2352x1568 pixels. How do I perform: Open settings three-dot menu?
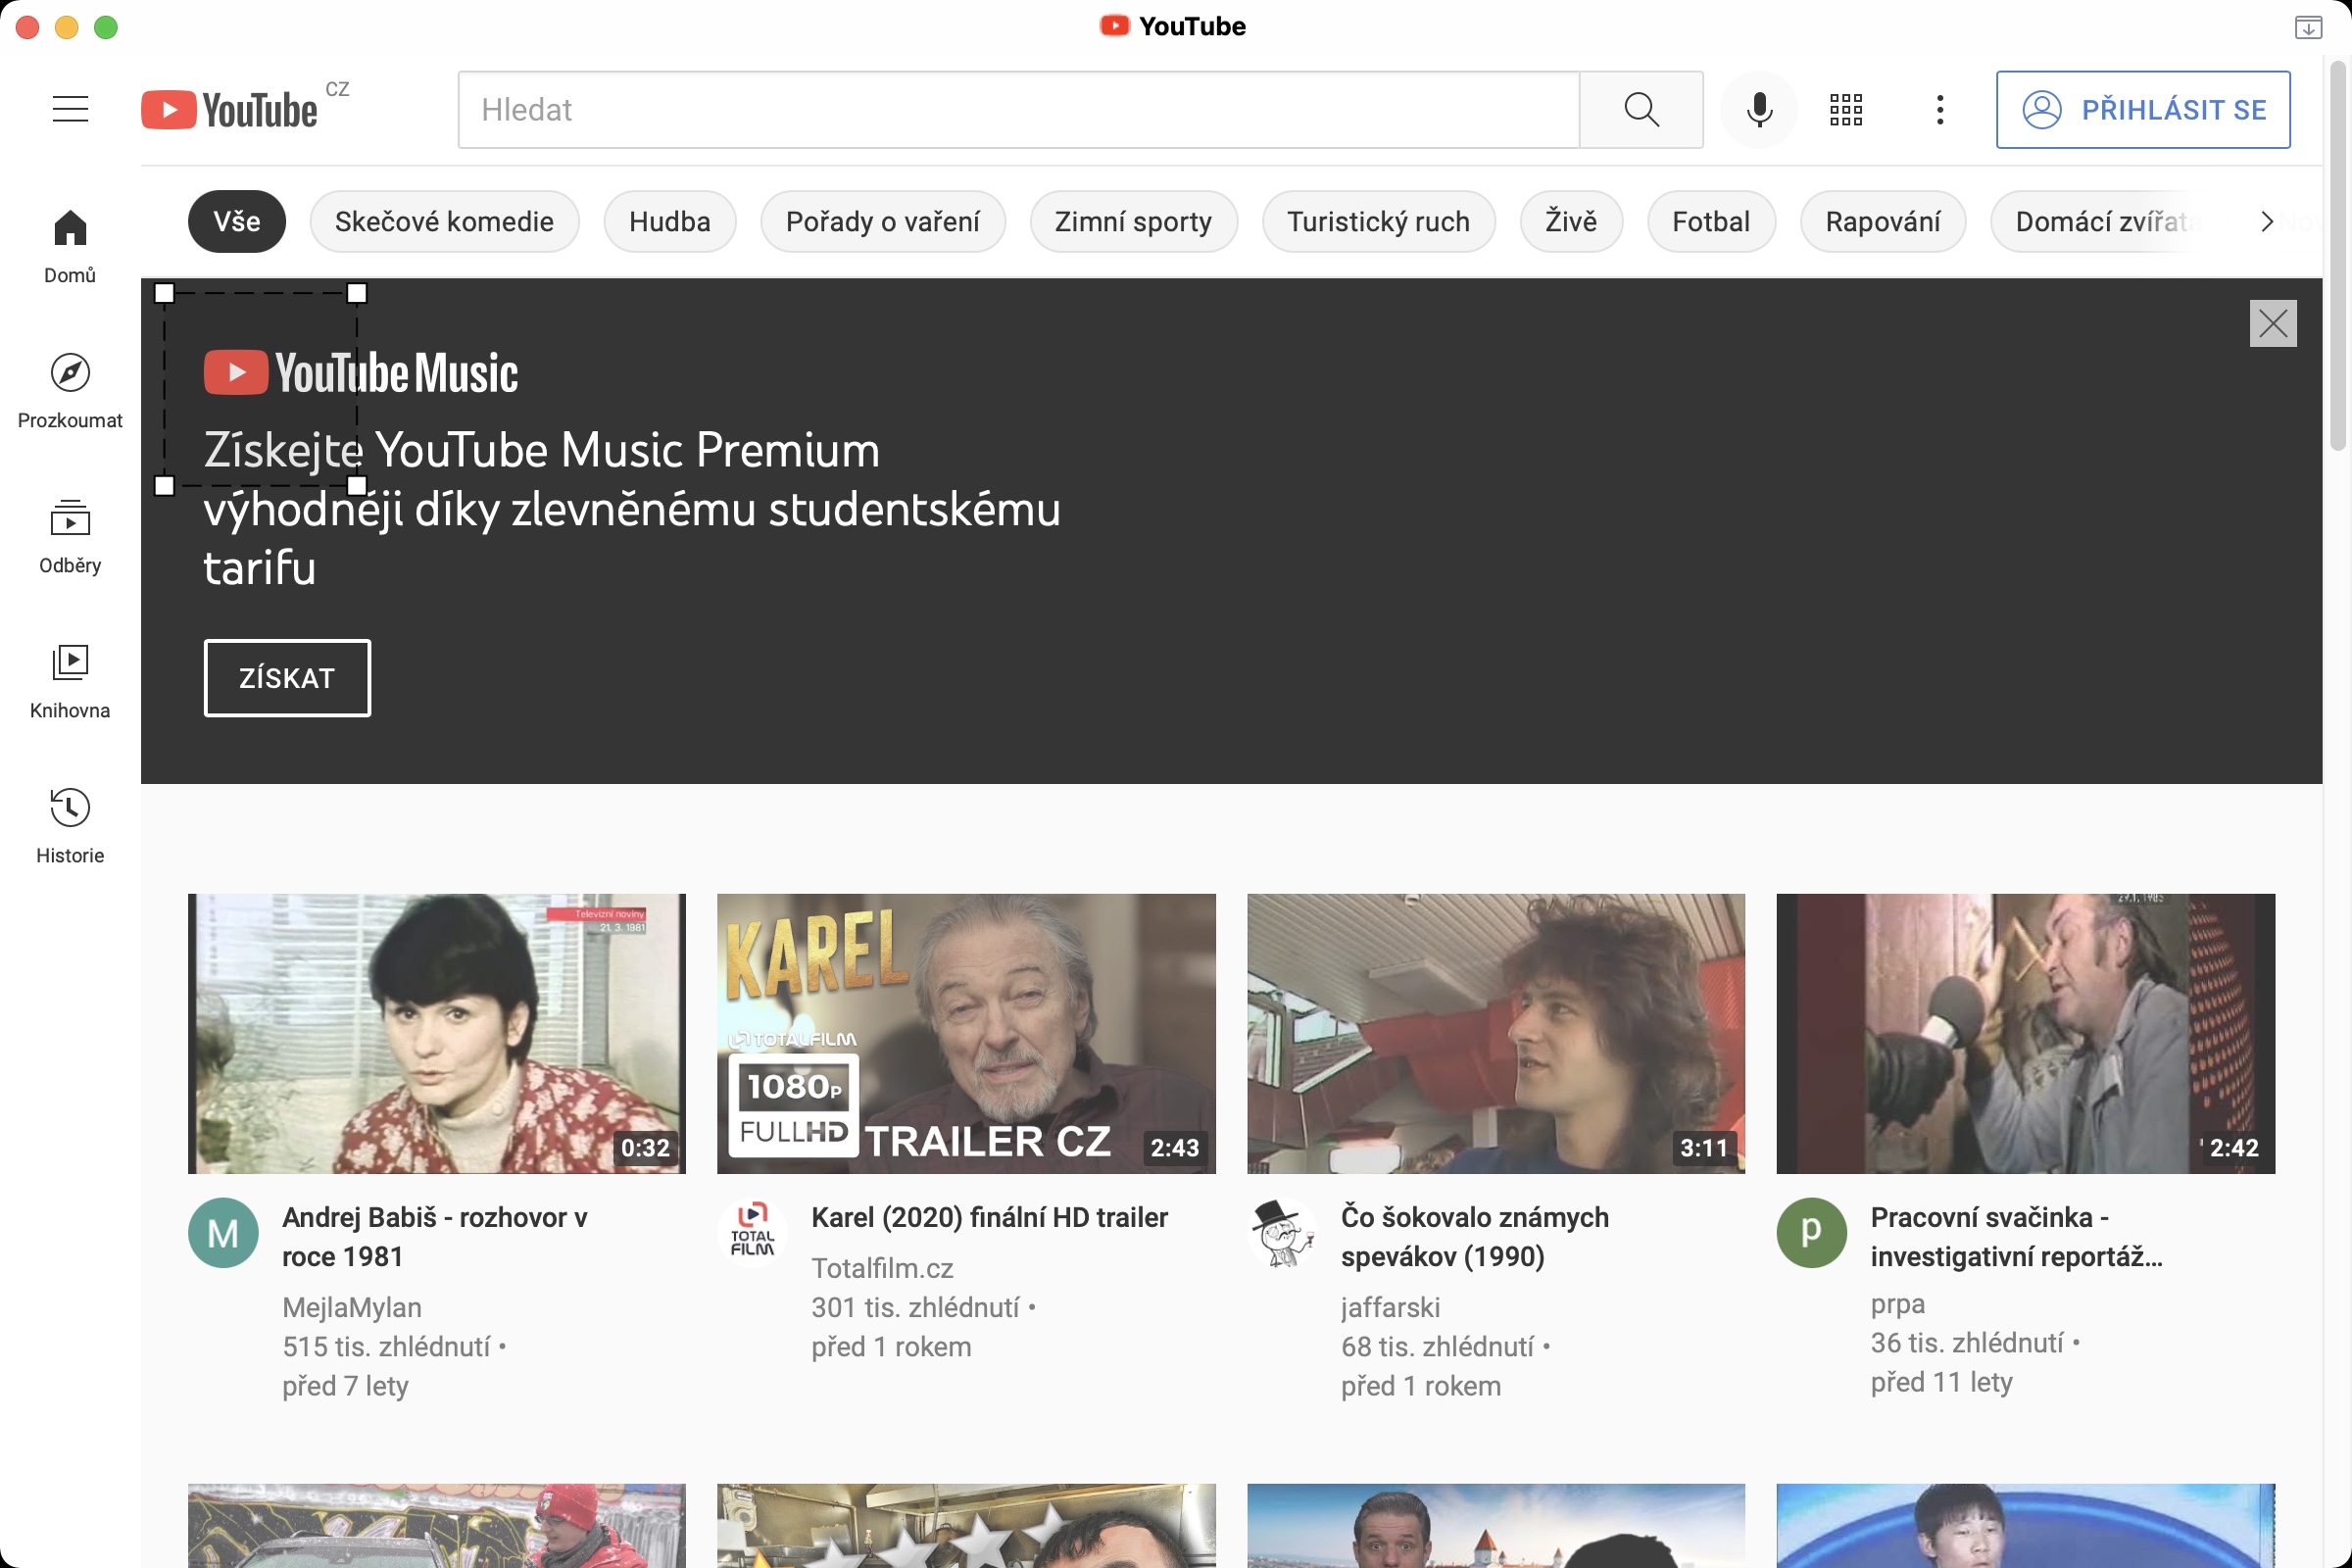1939,109
